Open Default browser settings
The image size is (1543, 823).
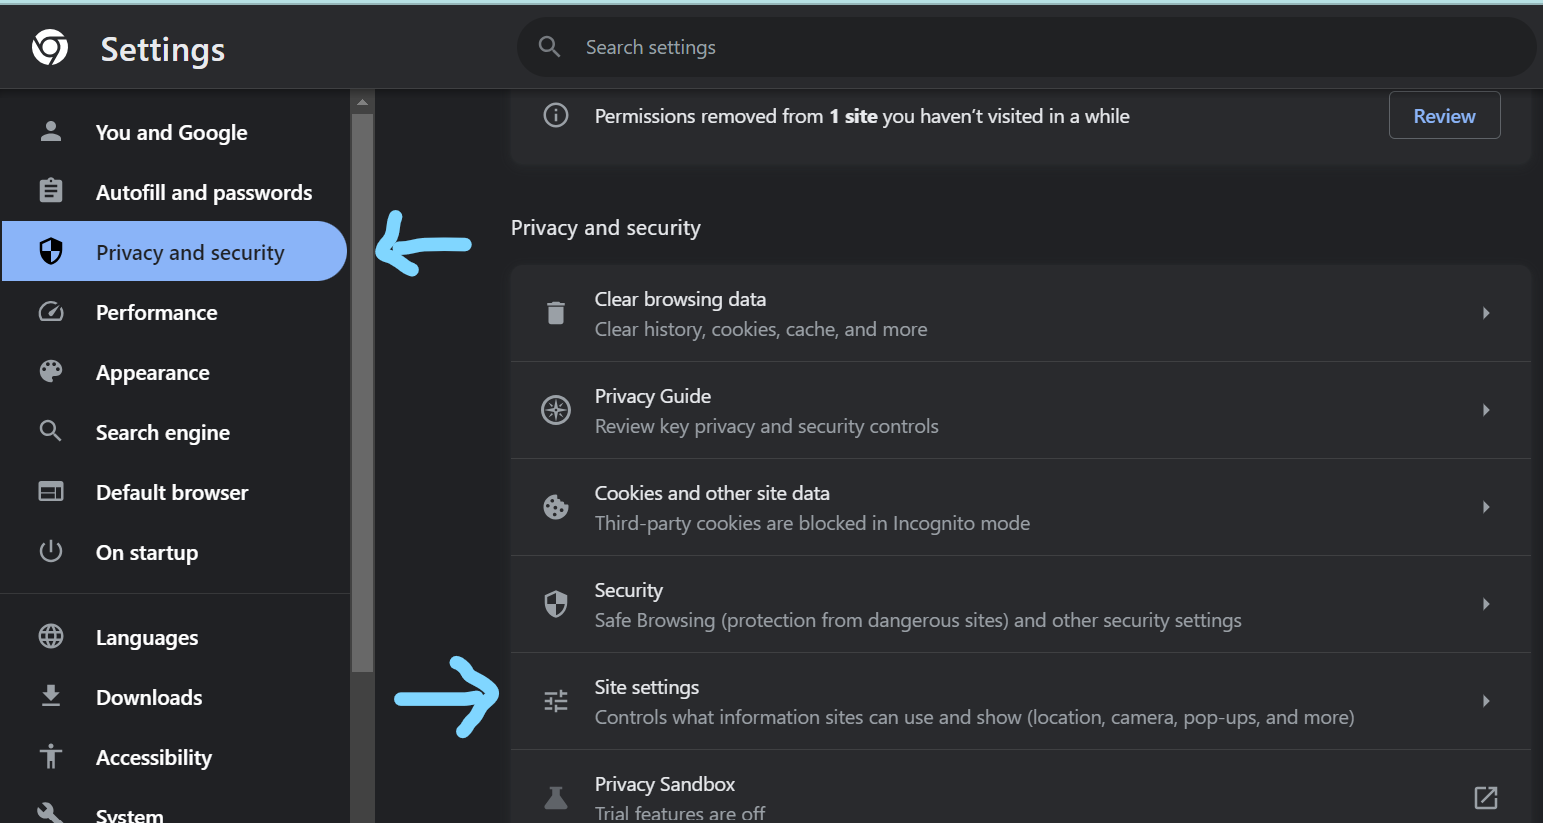coord(175,492)
